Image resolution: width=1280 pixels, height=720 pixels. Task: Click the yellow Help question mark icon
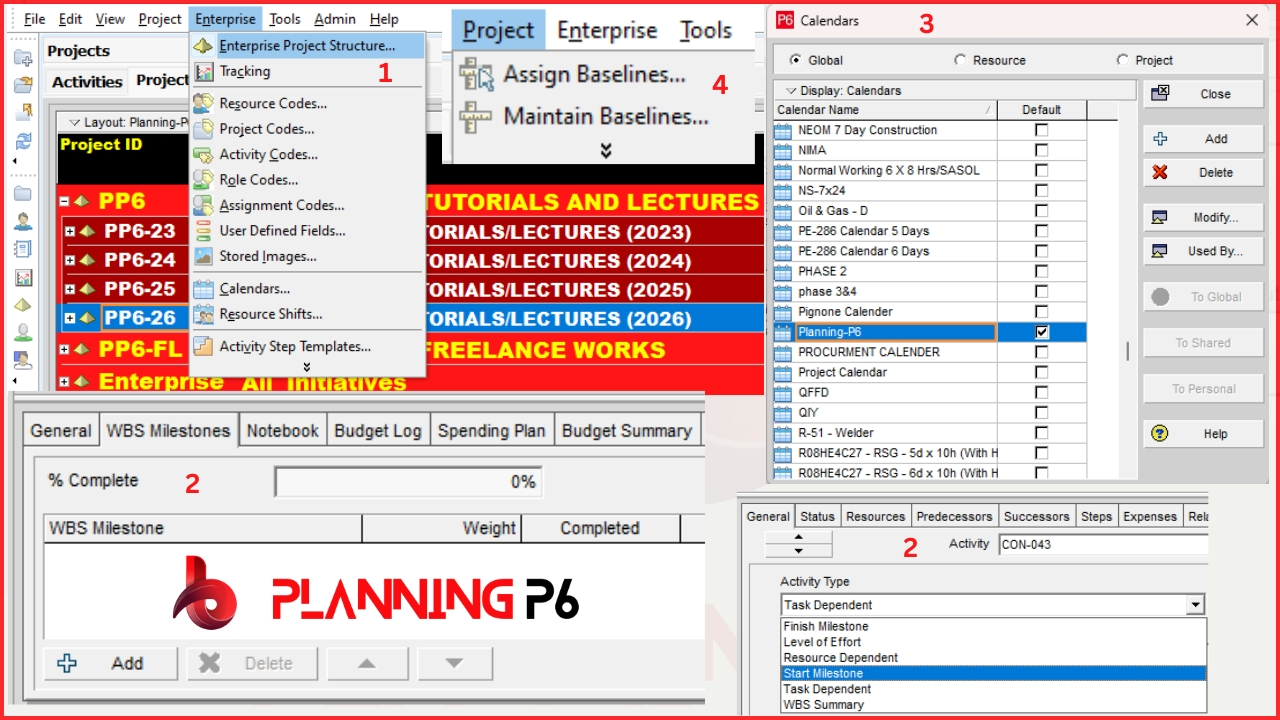(1160, 434)
